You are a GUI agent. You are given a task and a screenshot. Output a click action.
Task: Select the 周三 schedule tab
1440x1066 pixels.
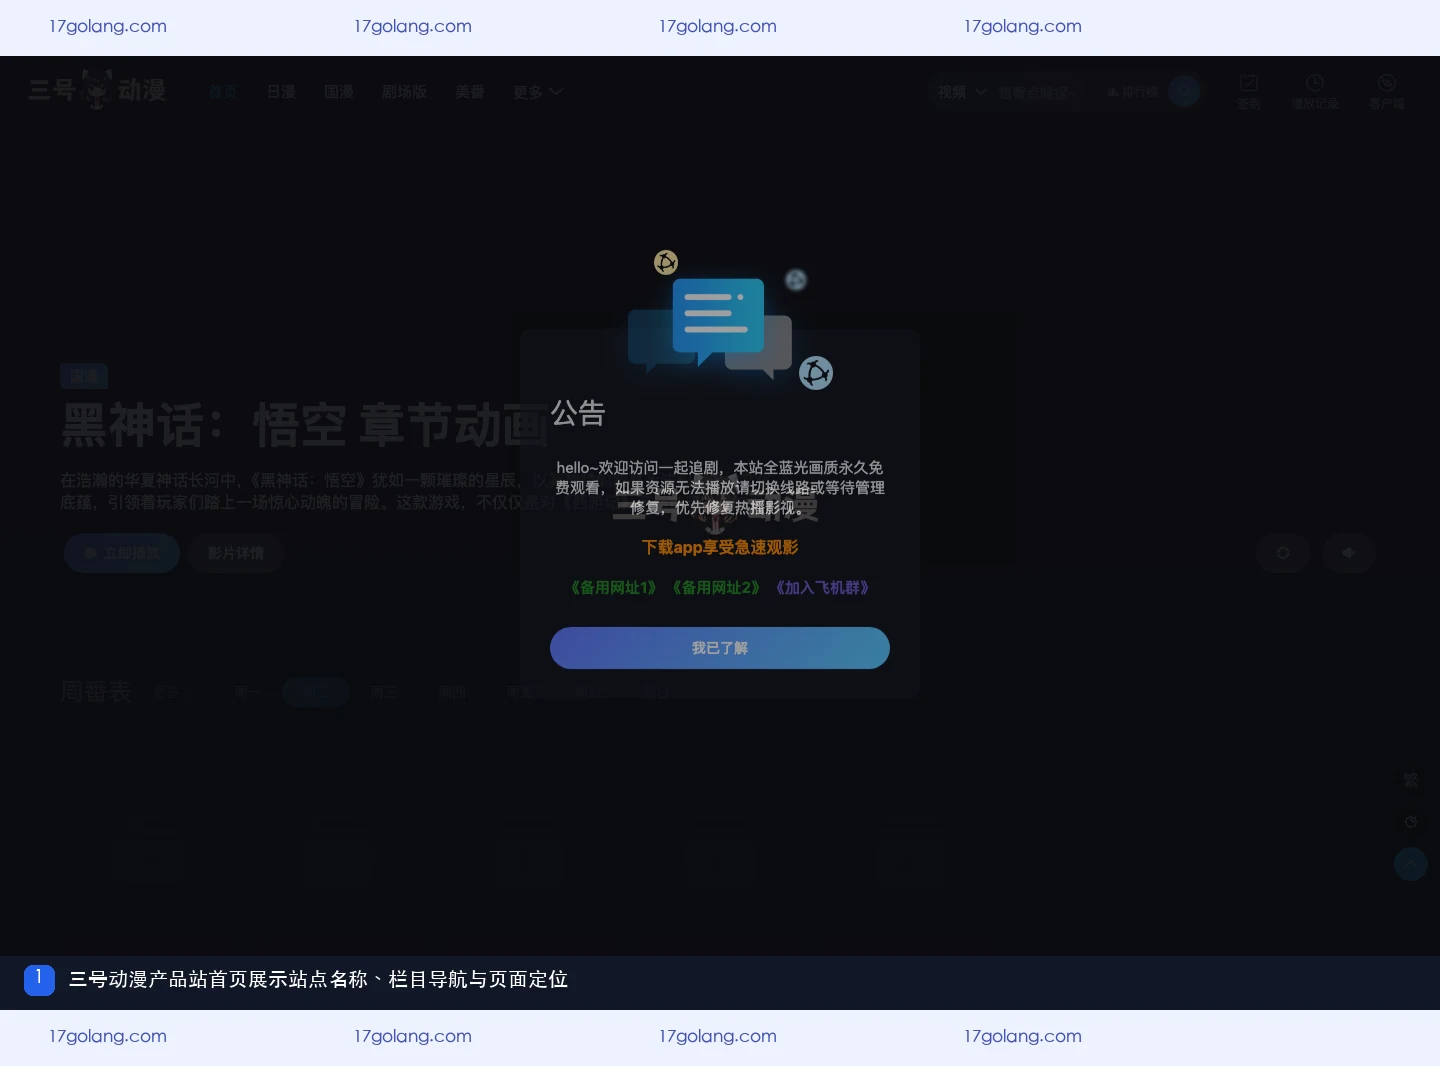click(x=384, y=692)
